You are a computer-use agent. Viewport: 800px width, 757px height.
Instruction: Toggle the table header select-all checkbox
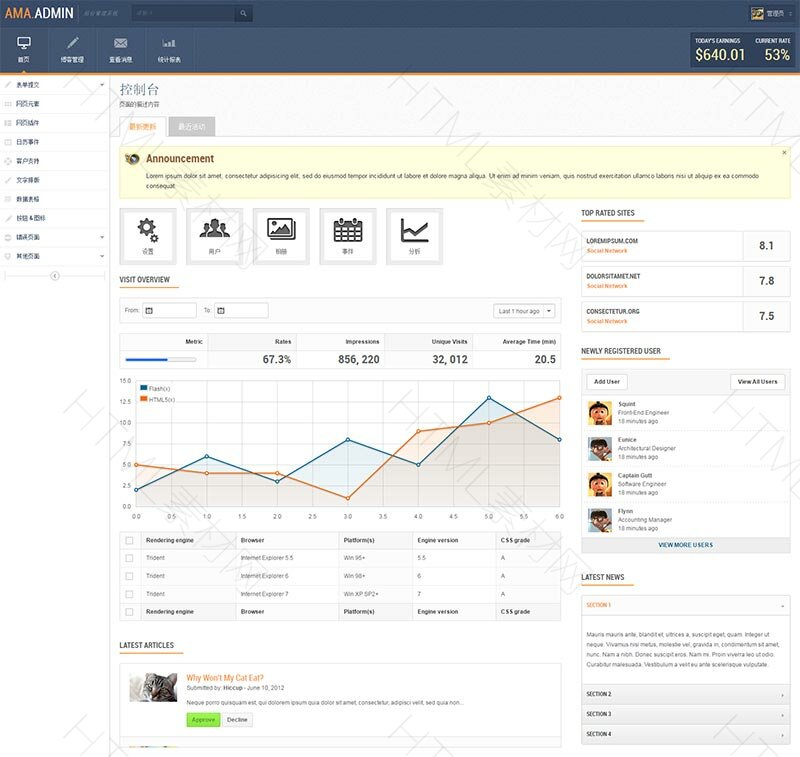[129, 540]
